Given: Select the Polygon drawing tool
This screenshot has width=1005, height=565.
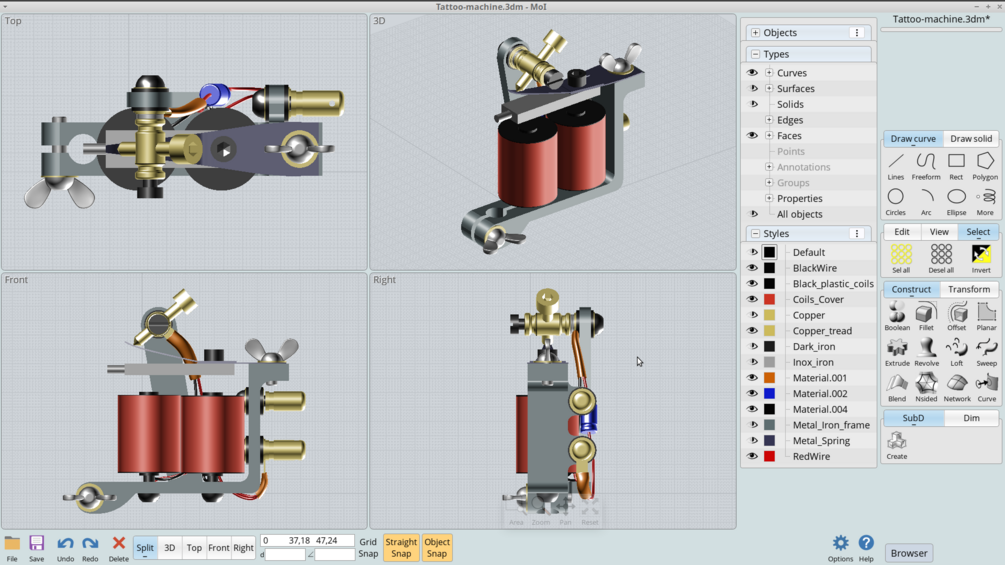Looking at the screenshot, I should point(985,166).
